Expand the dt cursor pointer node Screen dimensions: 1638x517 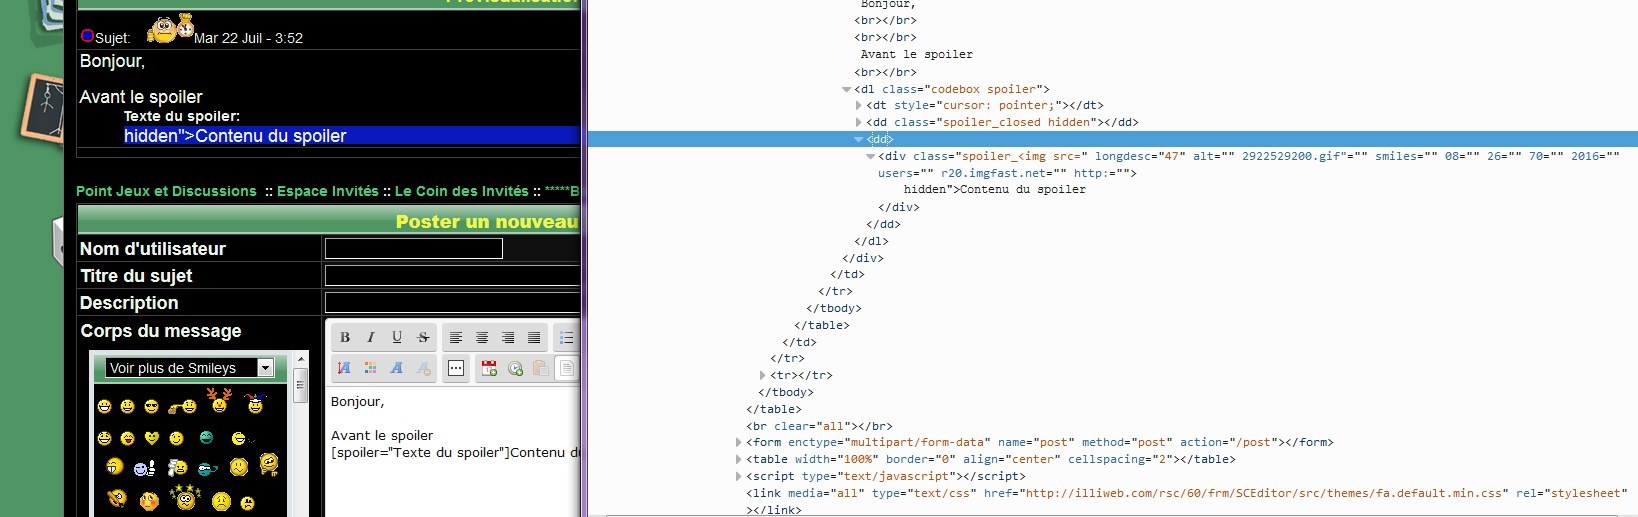[x=859, y=105]
